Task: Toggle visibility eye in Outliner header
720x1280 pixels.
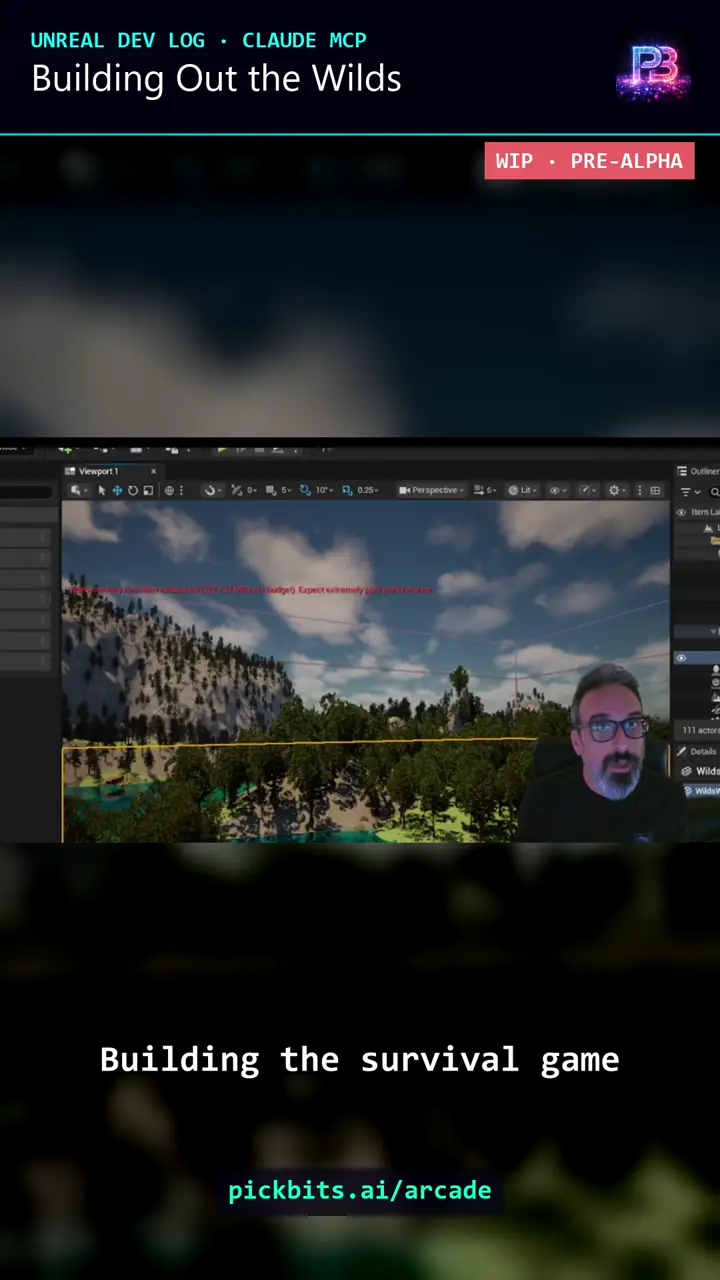Action: [681, 512]
